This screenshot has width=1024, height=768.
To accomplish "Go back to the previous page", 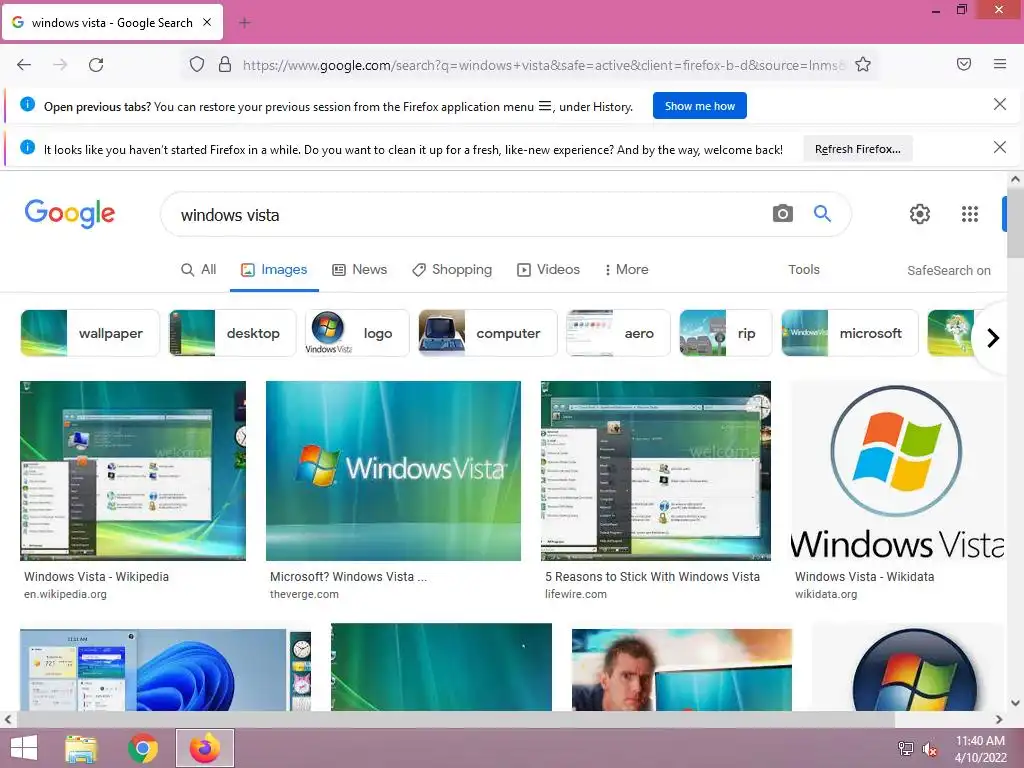I will coord(24,65).
